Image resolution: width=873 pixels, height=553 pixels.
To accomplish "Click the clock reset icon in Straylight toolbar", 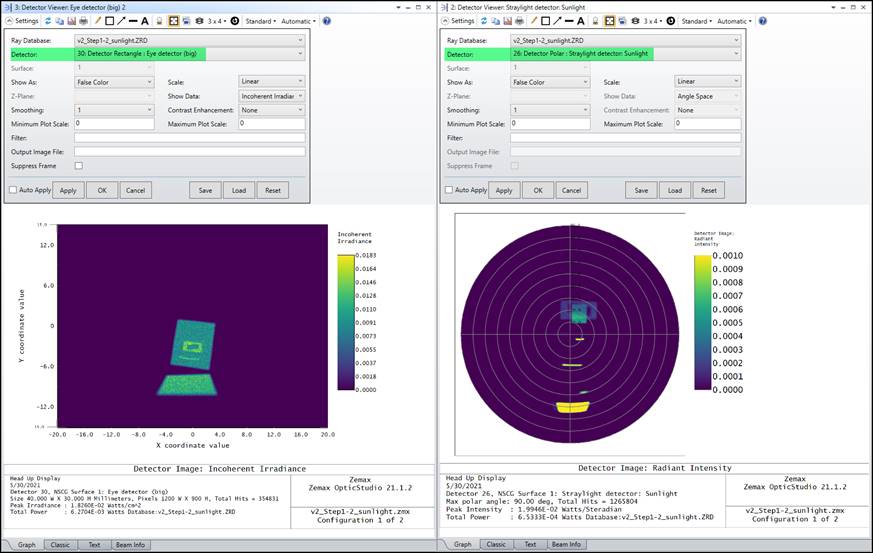I will [671, 21].
